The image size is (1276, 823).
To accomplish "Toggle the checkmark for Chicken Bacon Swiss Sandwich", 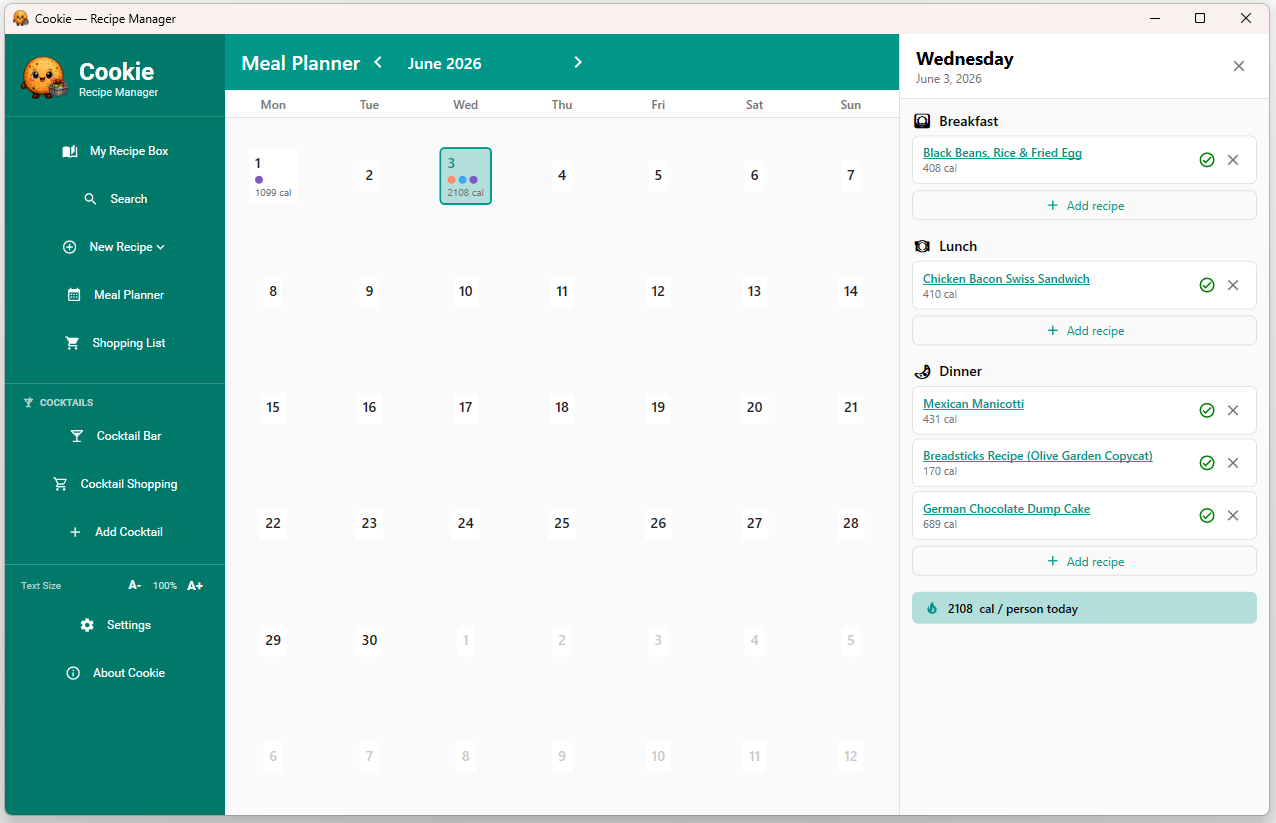I will click(x=1207, y=285).
